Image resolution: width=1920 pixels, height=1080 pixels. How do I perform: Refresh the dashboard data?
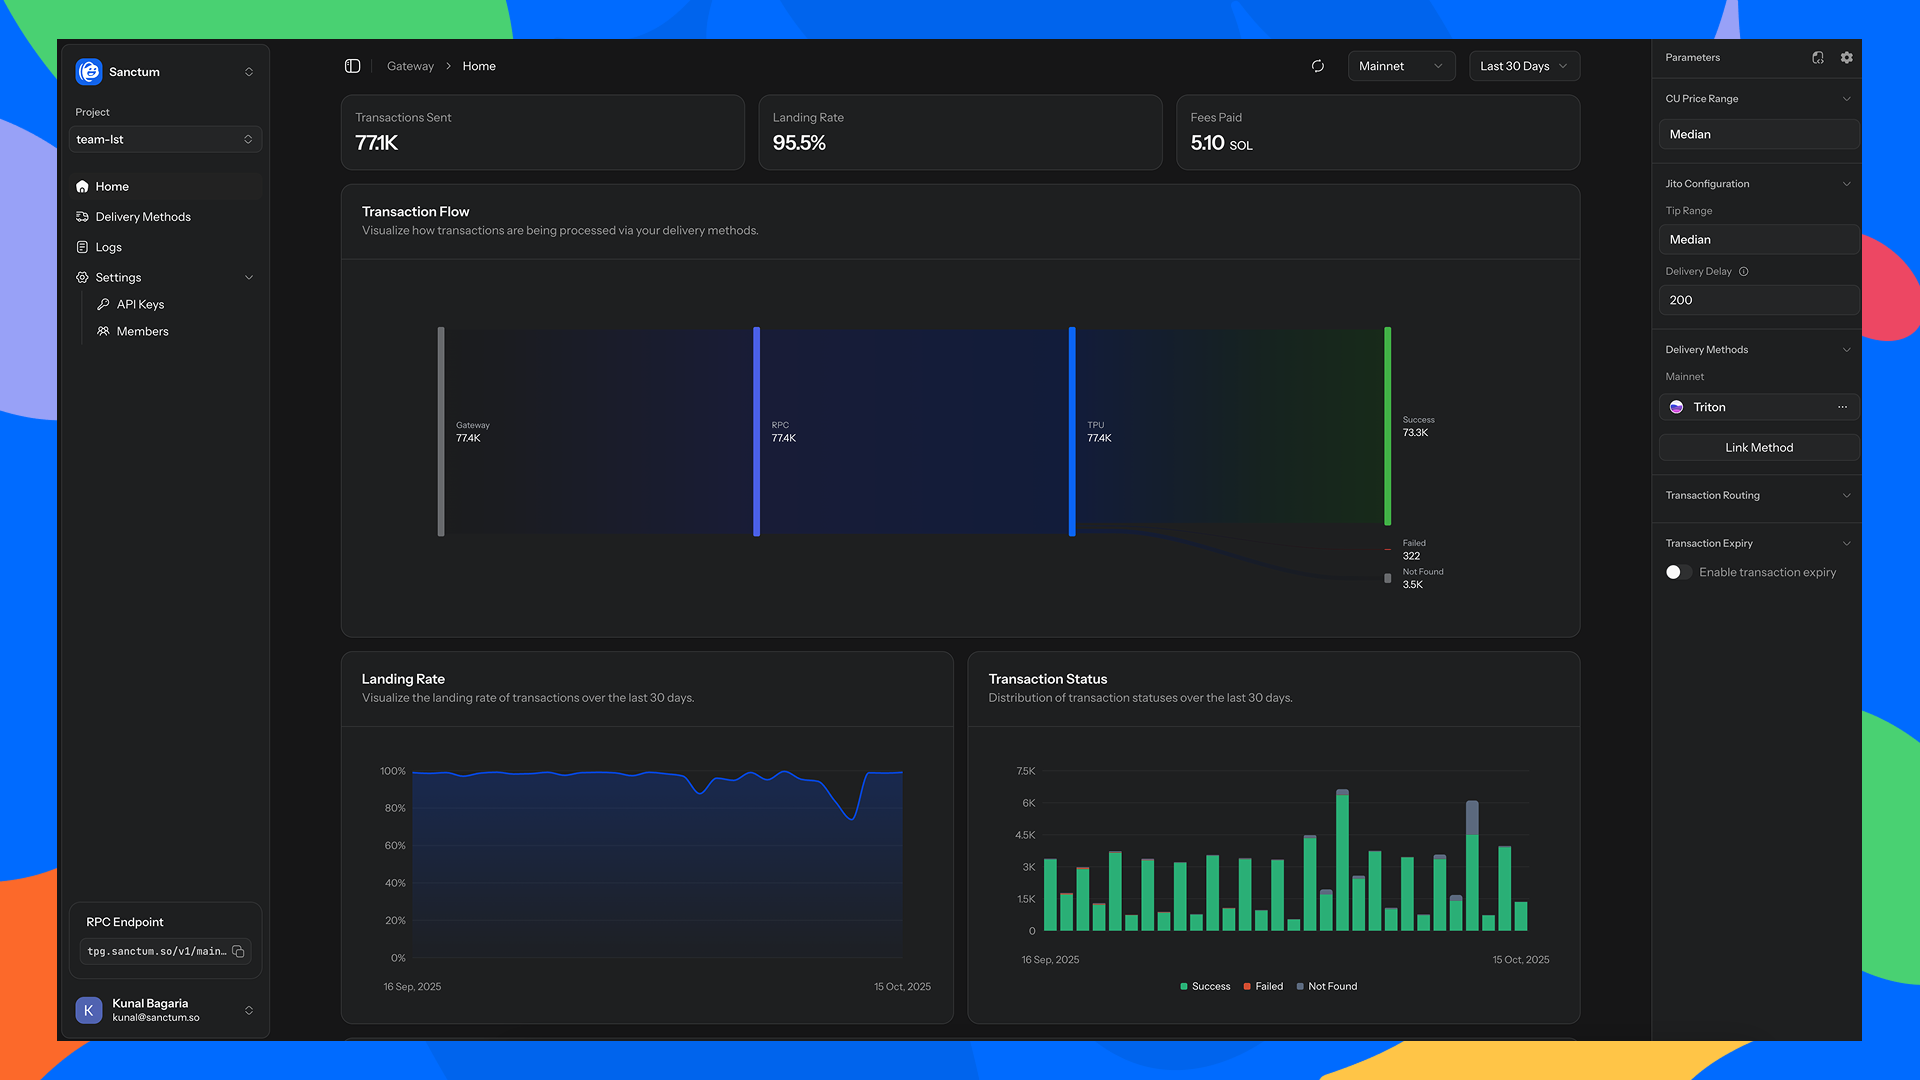pos(1318,66)
